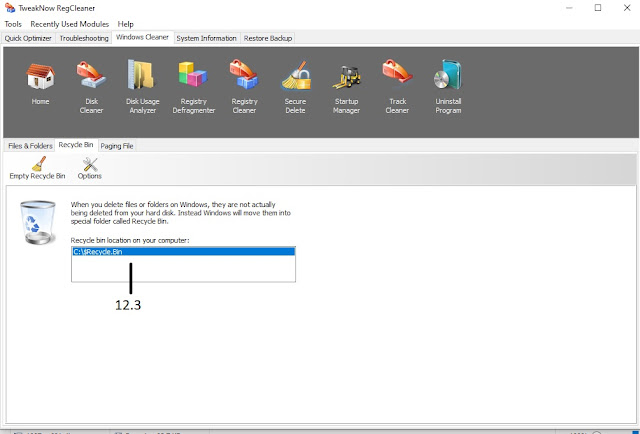640x434 pixels.
Task: Switch to Files & Folders sub-tab
Action: point(30,146)
